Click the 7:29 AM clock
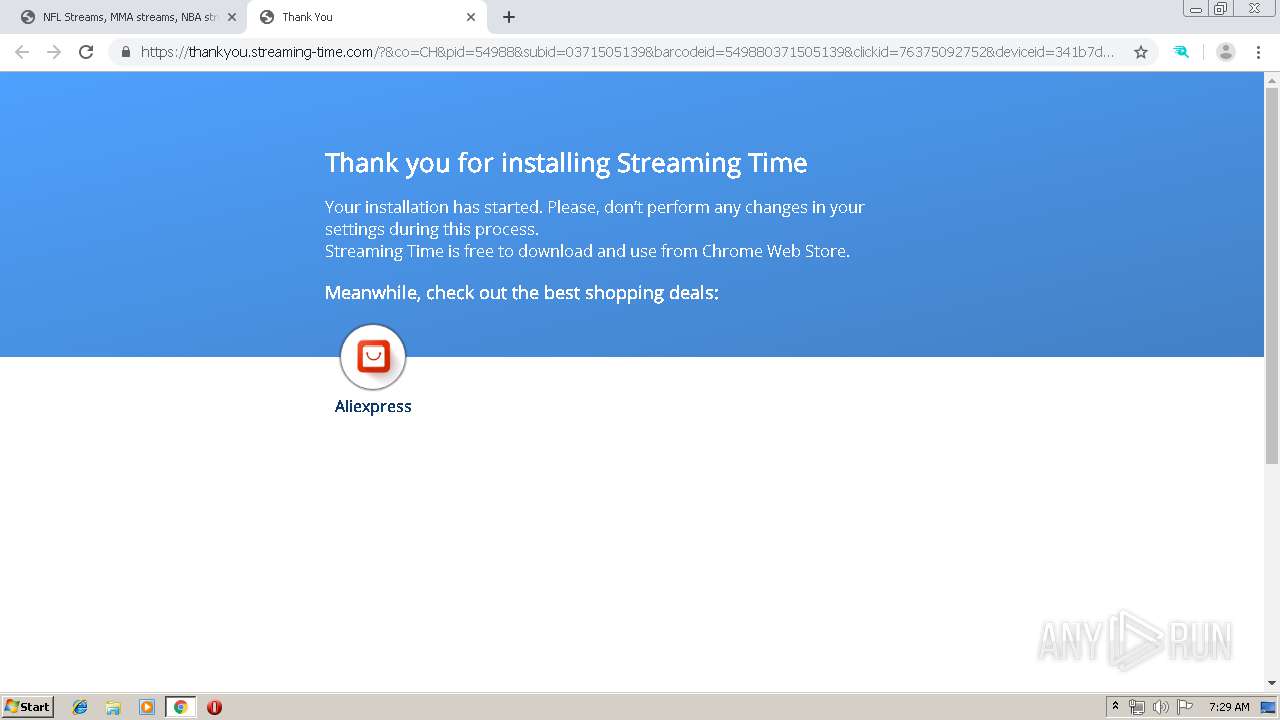Screen dimensions: 1280x720 (x=1229, y=707)
